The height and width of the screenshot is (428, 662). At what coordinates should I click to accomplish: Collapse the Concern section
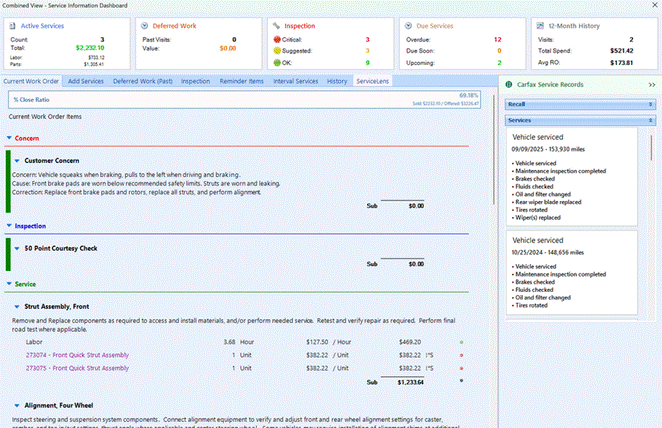(9, 138)
